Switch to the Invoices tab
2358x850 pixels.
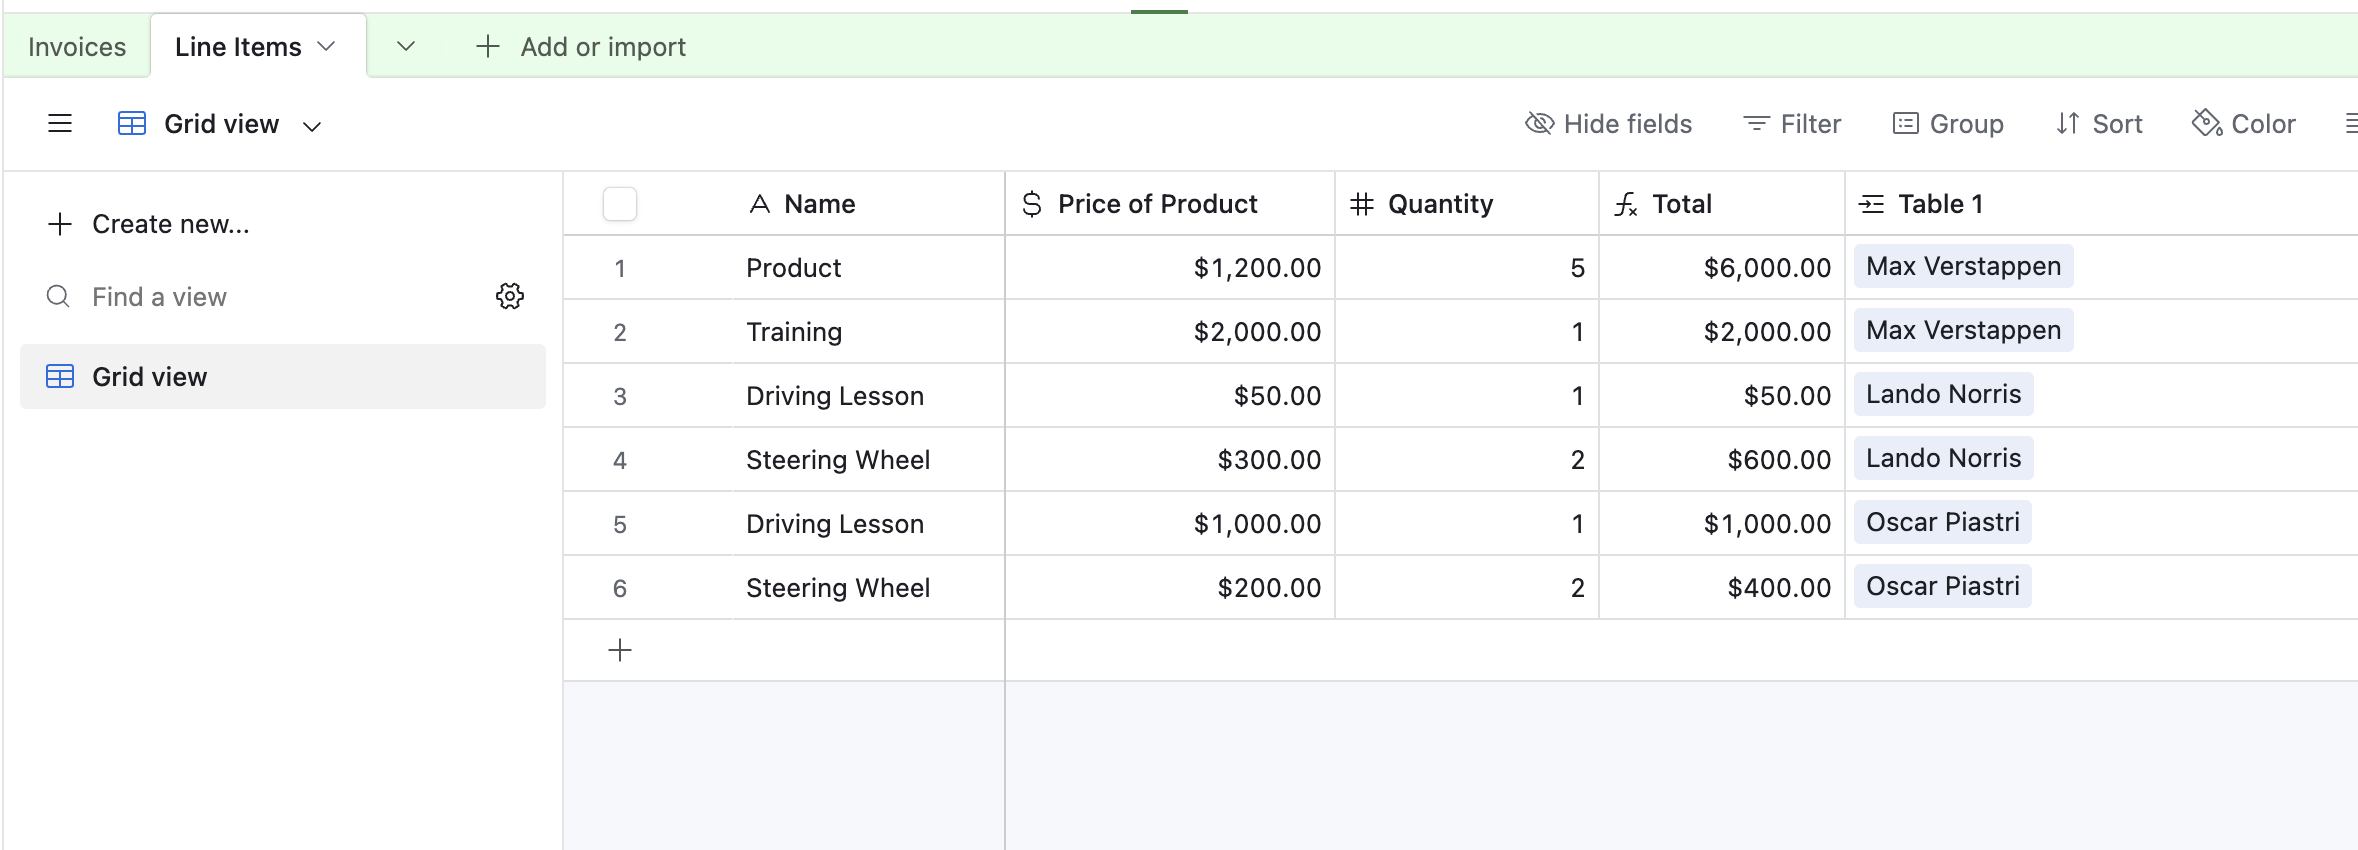point(77,47)
